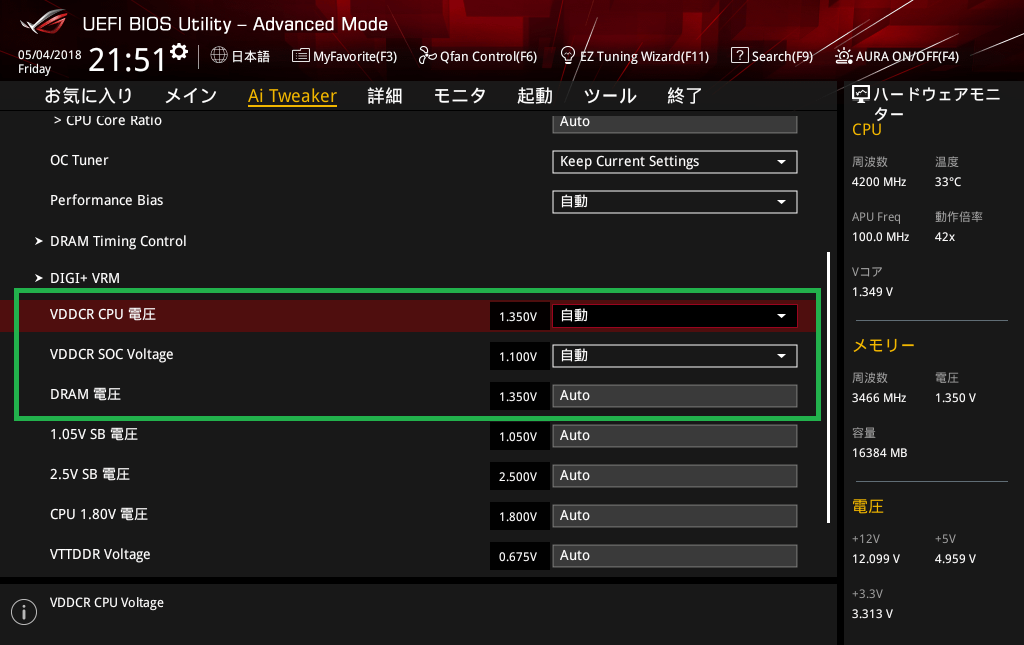The image size is (1024, 645).
Task: Click the 1.050V current value
Action: click(519, 436)
